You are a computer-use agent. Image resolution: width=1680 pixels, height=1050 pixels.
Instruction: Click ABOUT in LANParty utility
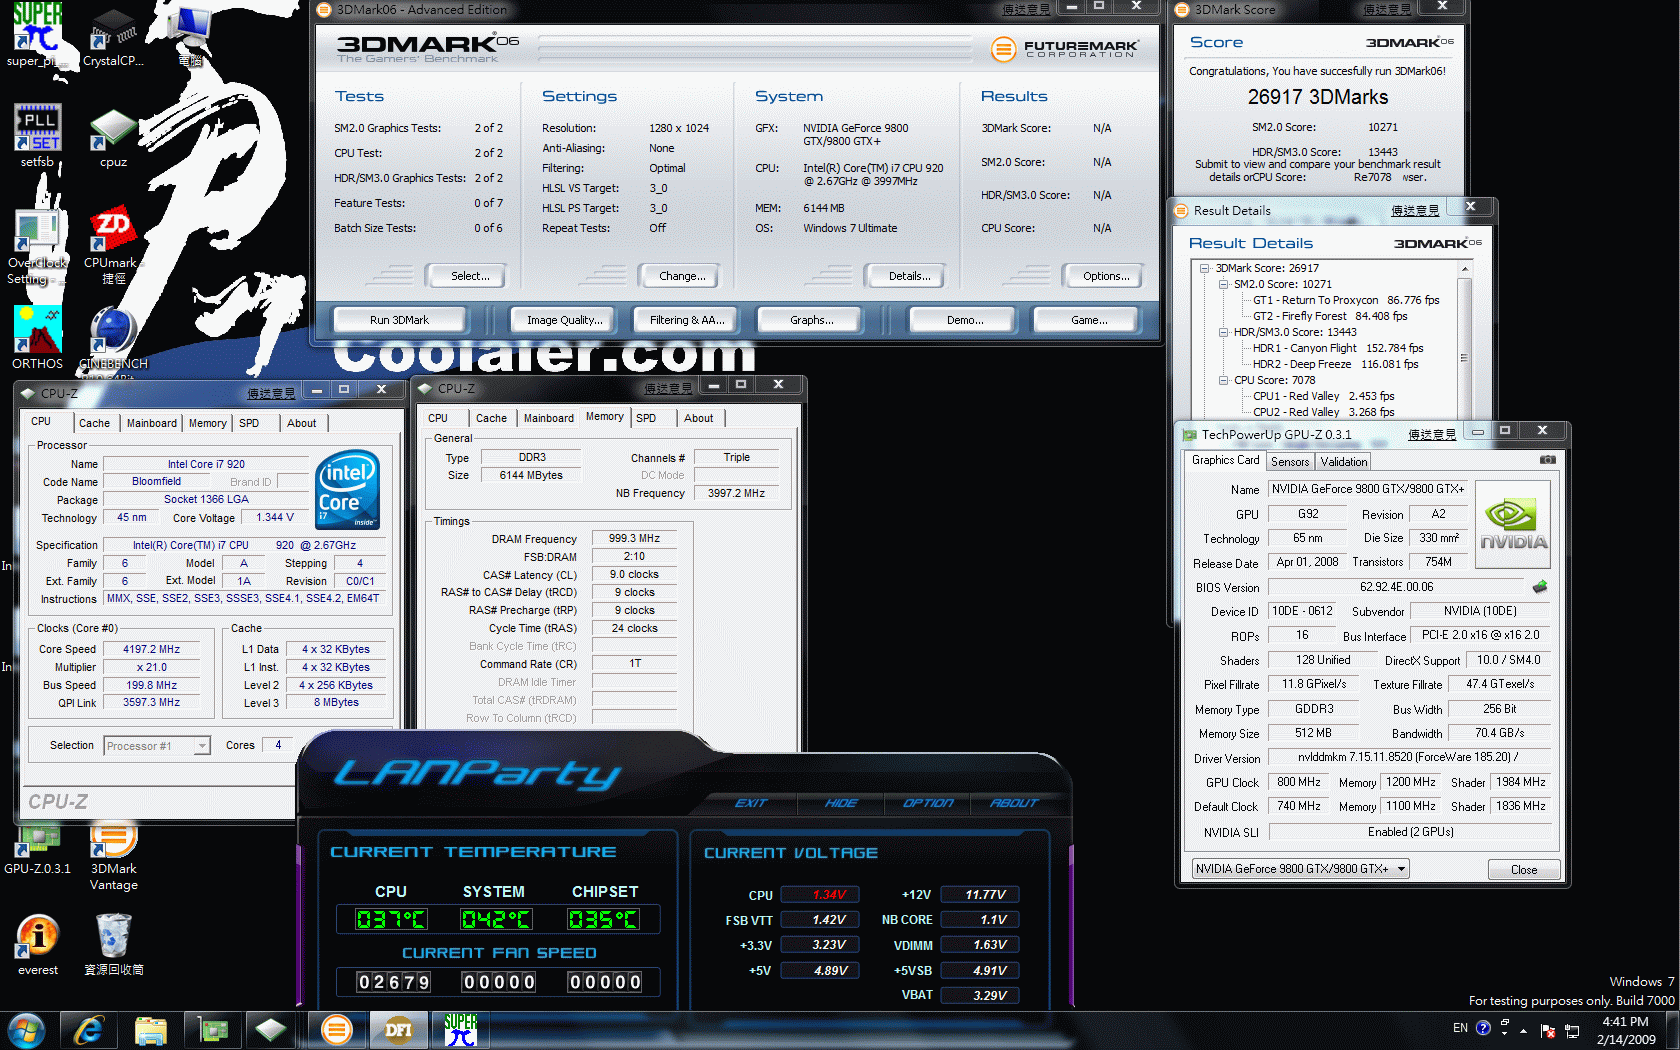1014,803
